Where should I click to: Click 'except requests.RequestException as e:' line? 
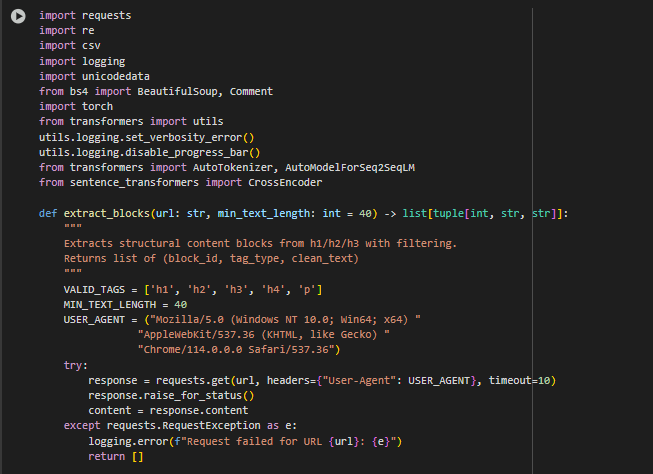click(x=180, y=425)
